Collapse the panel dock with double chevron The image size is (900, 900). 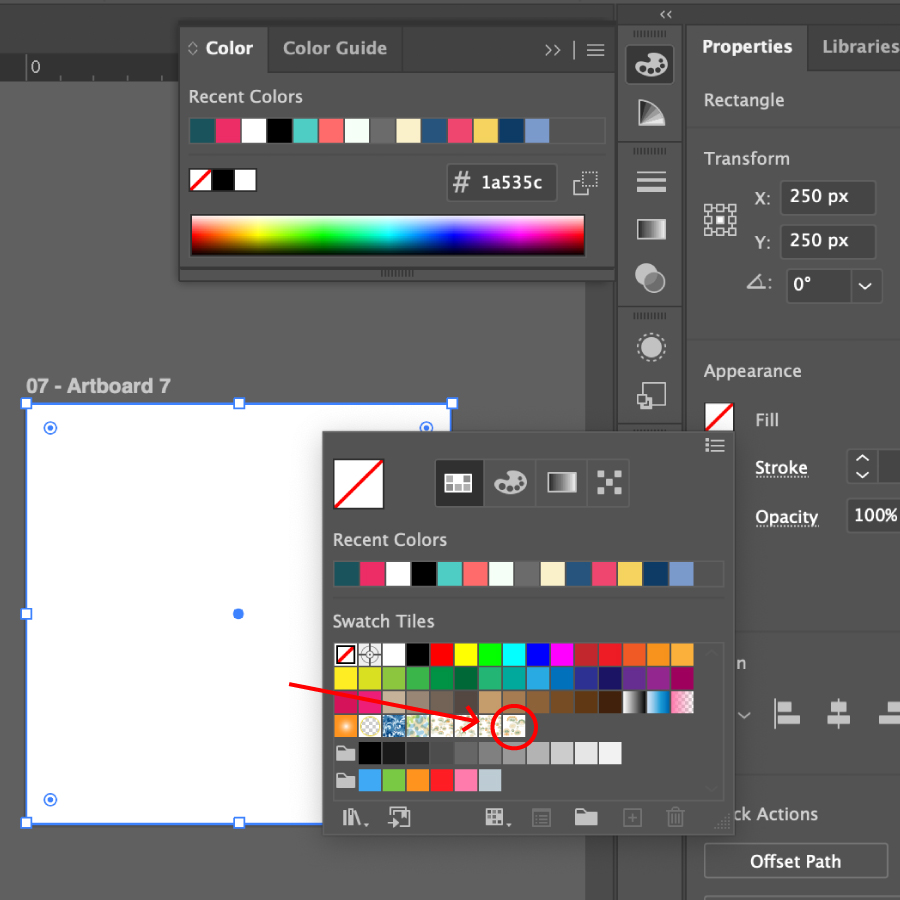point(665,14)
